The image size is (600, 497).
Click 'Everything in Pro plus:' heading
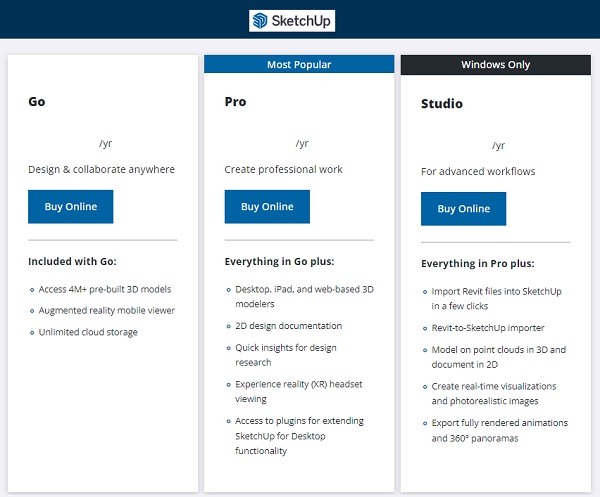(478, 263)
